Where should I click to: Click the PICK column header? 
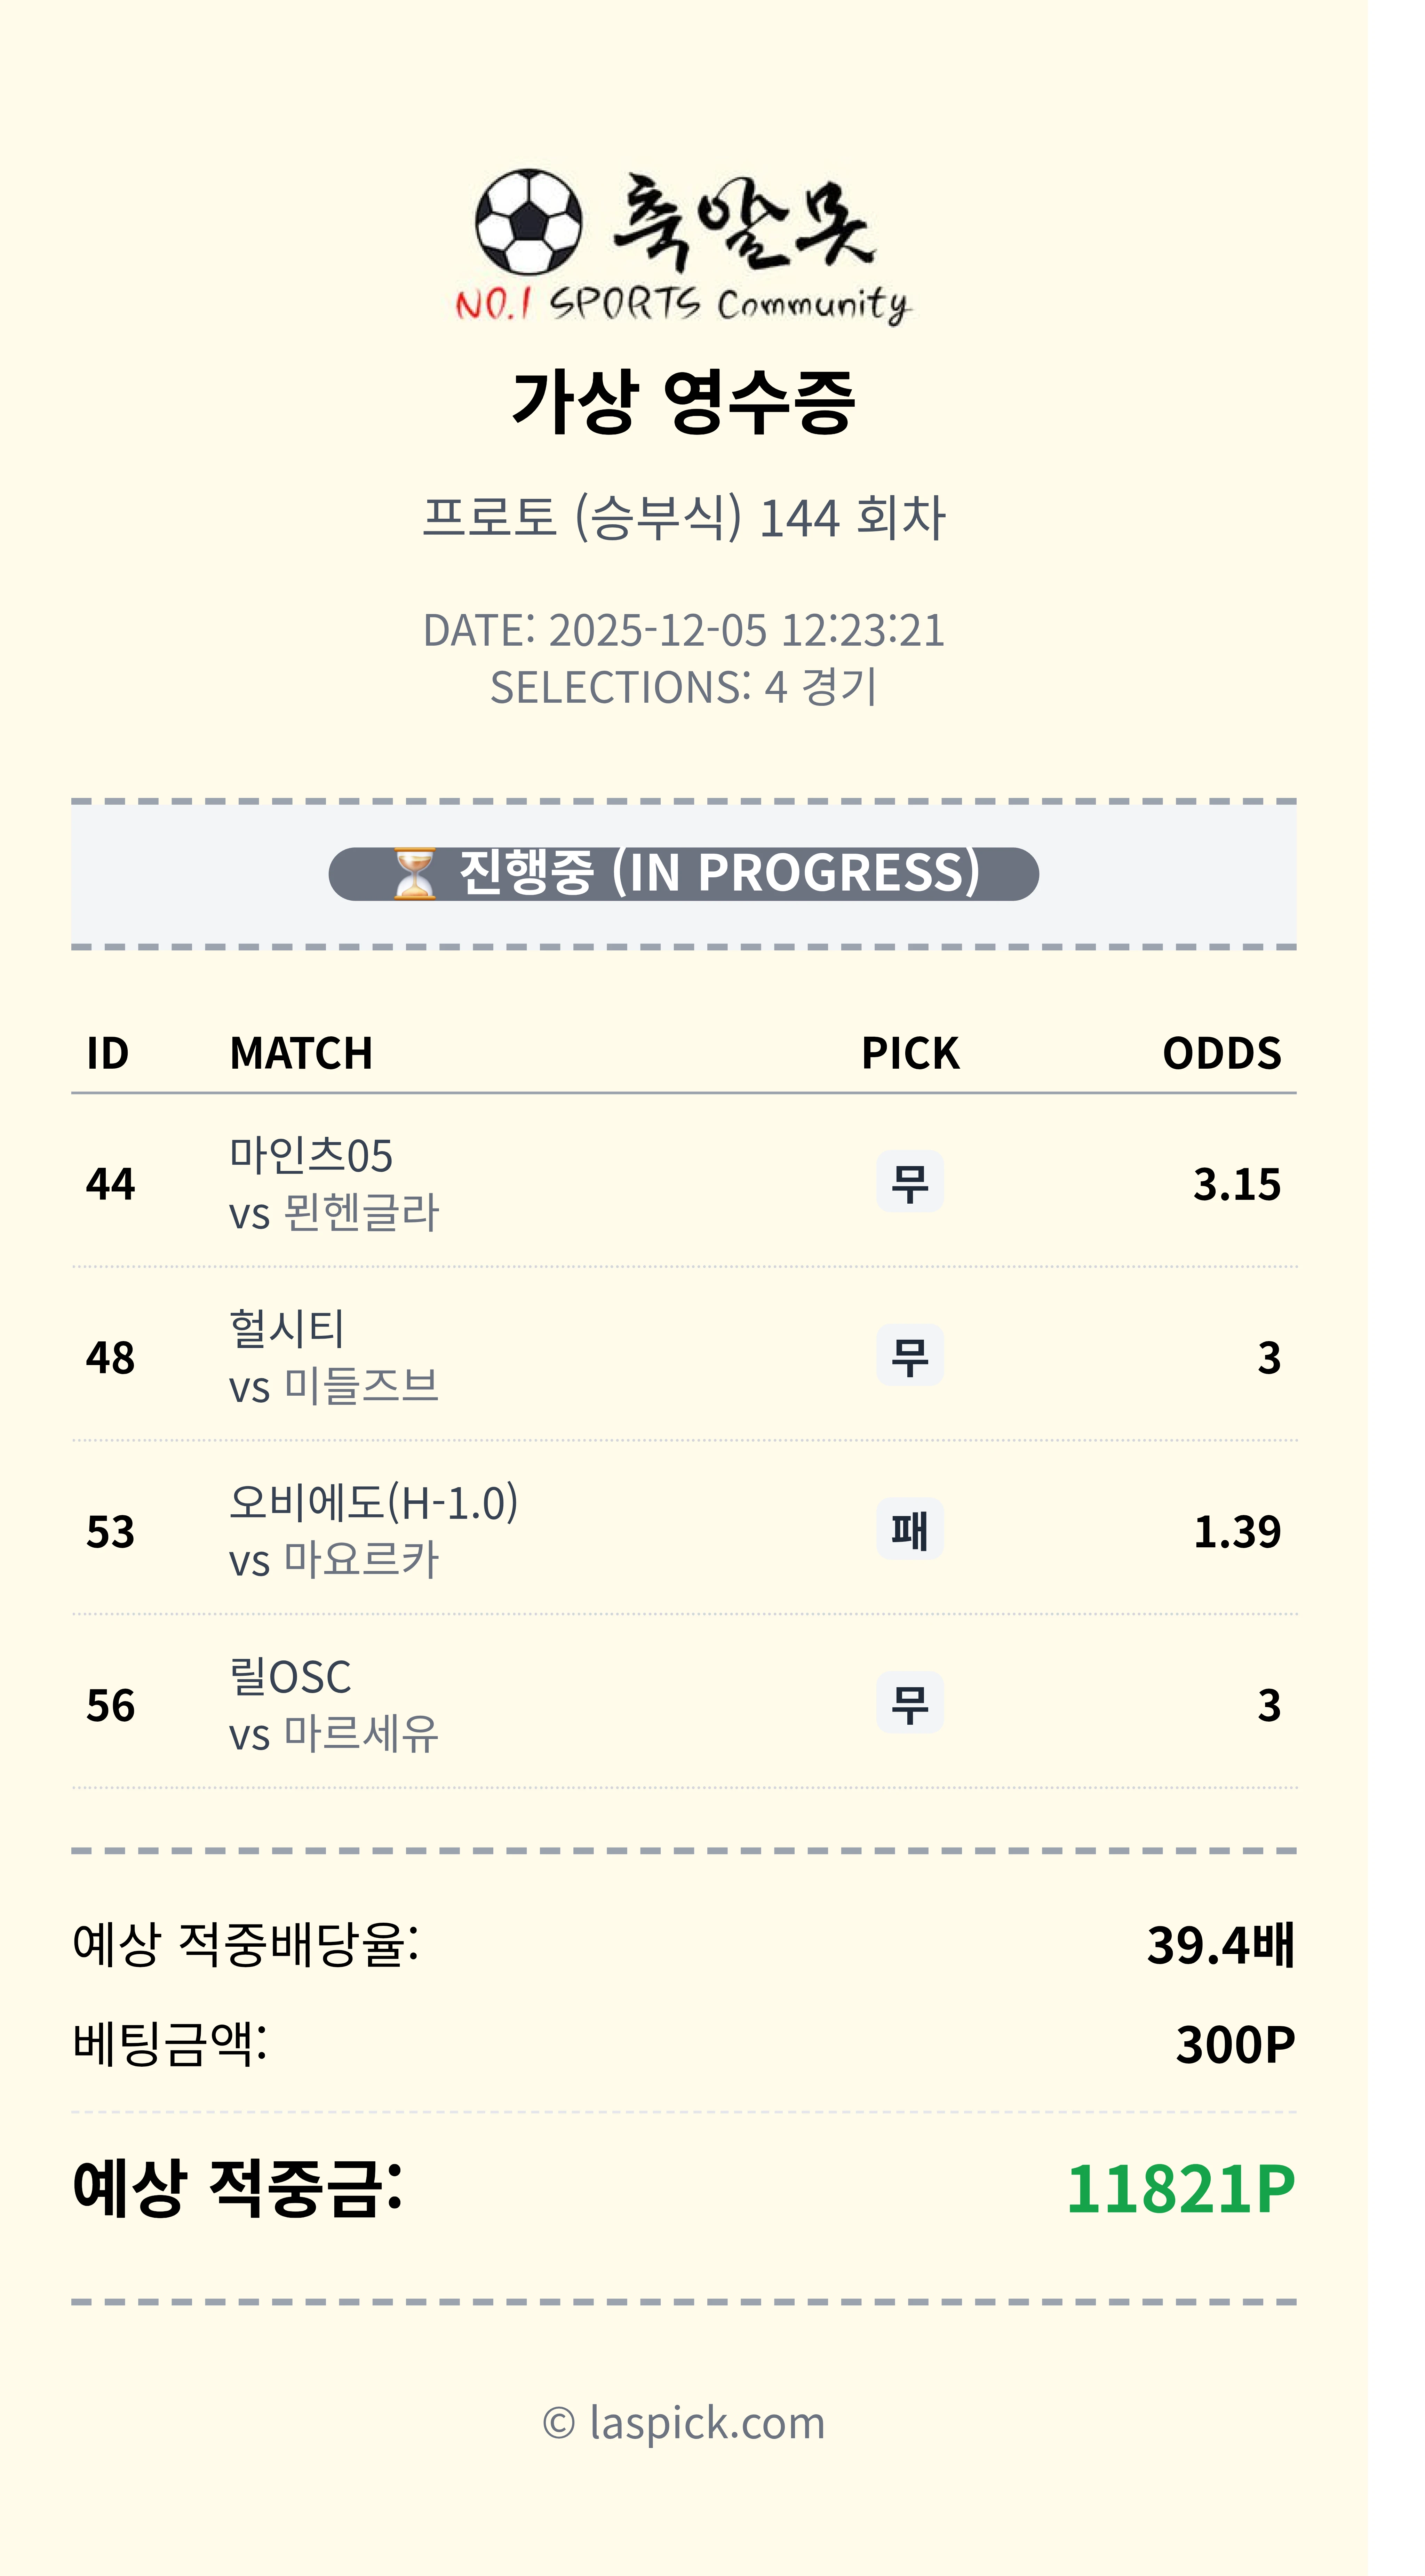[910, 1053]
